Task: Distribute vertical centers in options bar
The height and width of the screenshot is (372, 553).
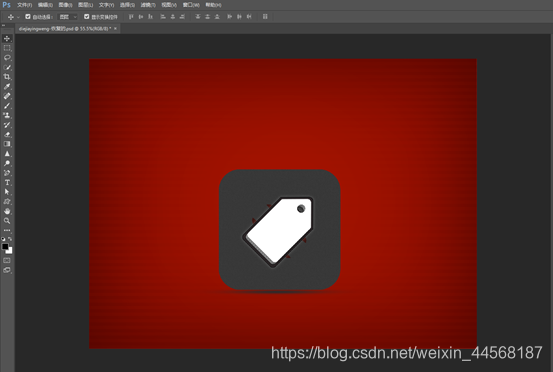Action: tap(207, 17)
